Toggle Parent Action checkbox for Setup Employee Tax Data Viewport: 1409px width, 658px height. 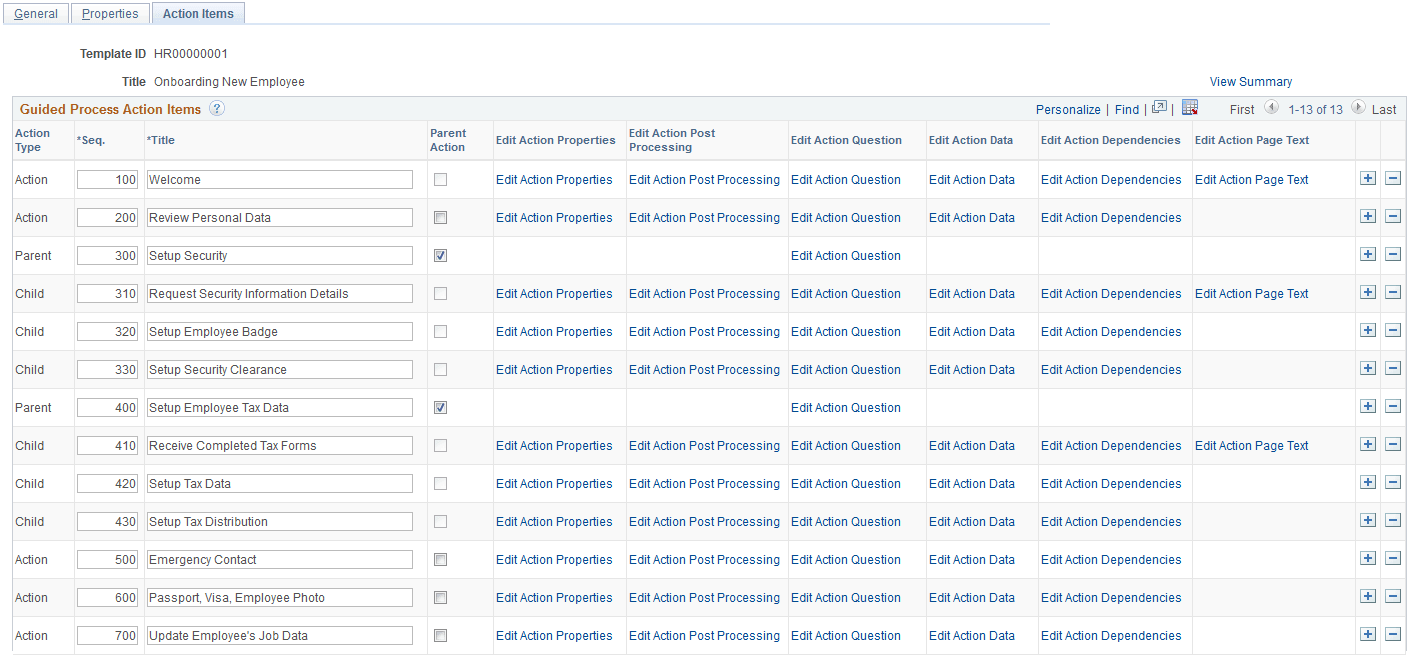point(441,406)
